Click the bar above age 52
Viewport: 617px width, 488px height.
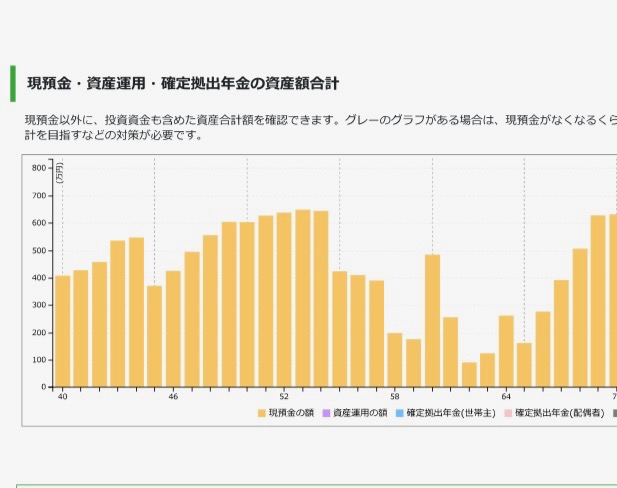click(x=284, y=300)
